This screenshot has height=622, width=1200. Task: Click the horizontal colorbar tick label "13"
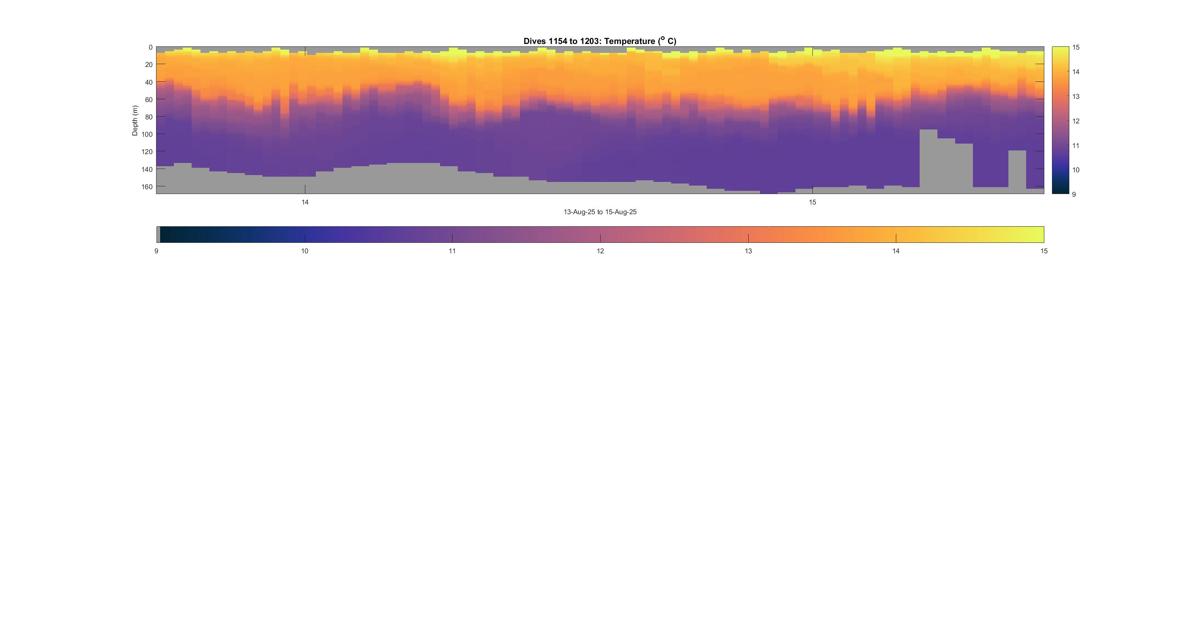click(748, 251)
